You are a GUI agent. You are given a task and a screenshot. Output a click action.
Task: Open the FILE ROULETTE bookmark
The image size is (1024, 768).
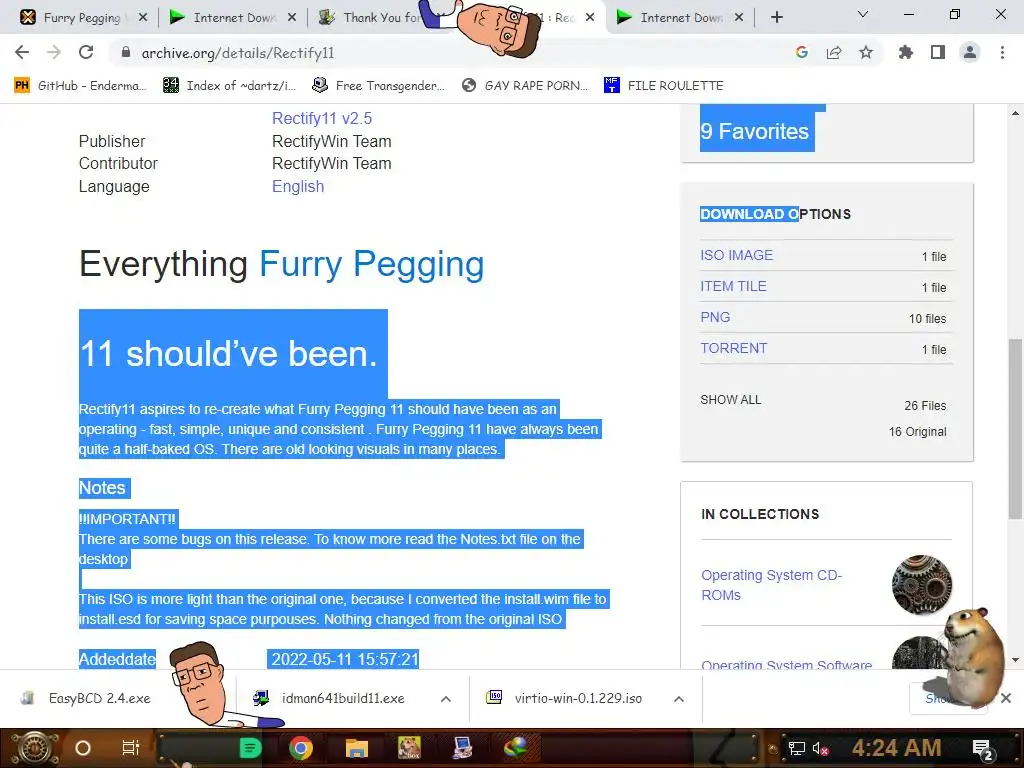tap(664, 86)
